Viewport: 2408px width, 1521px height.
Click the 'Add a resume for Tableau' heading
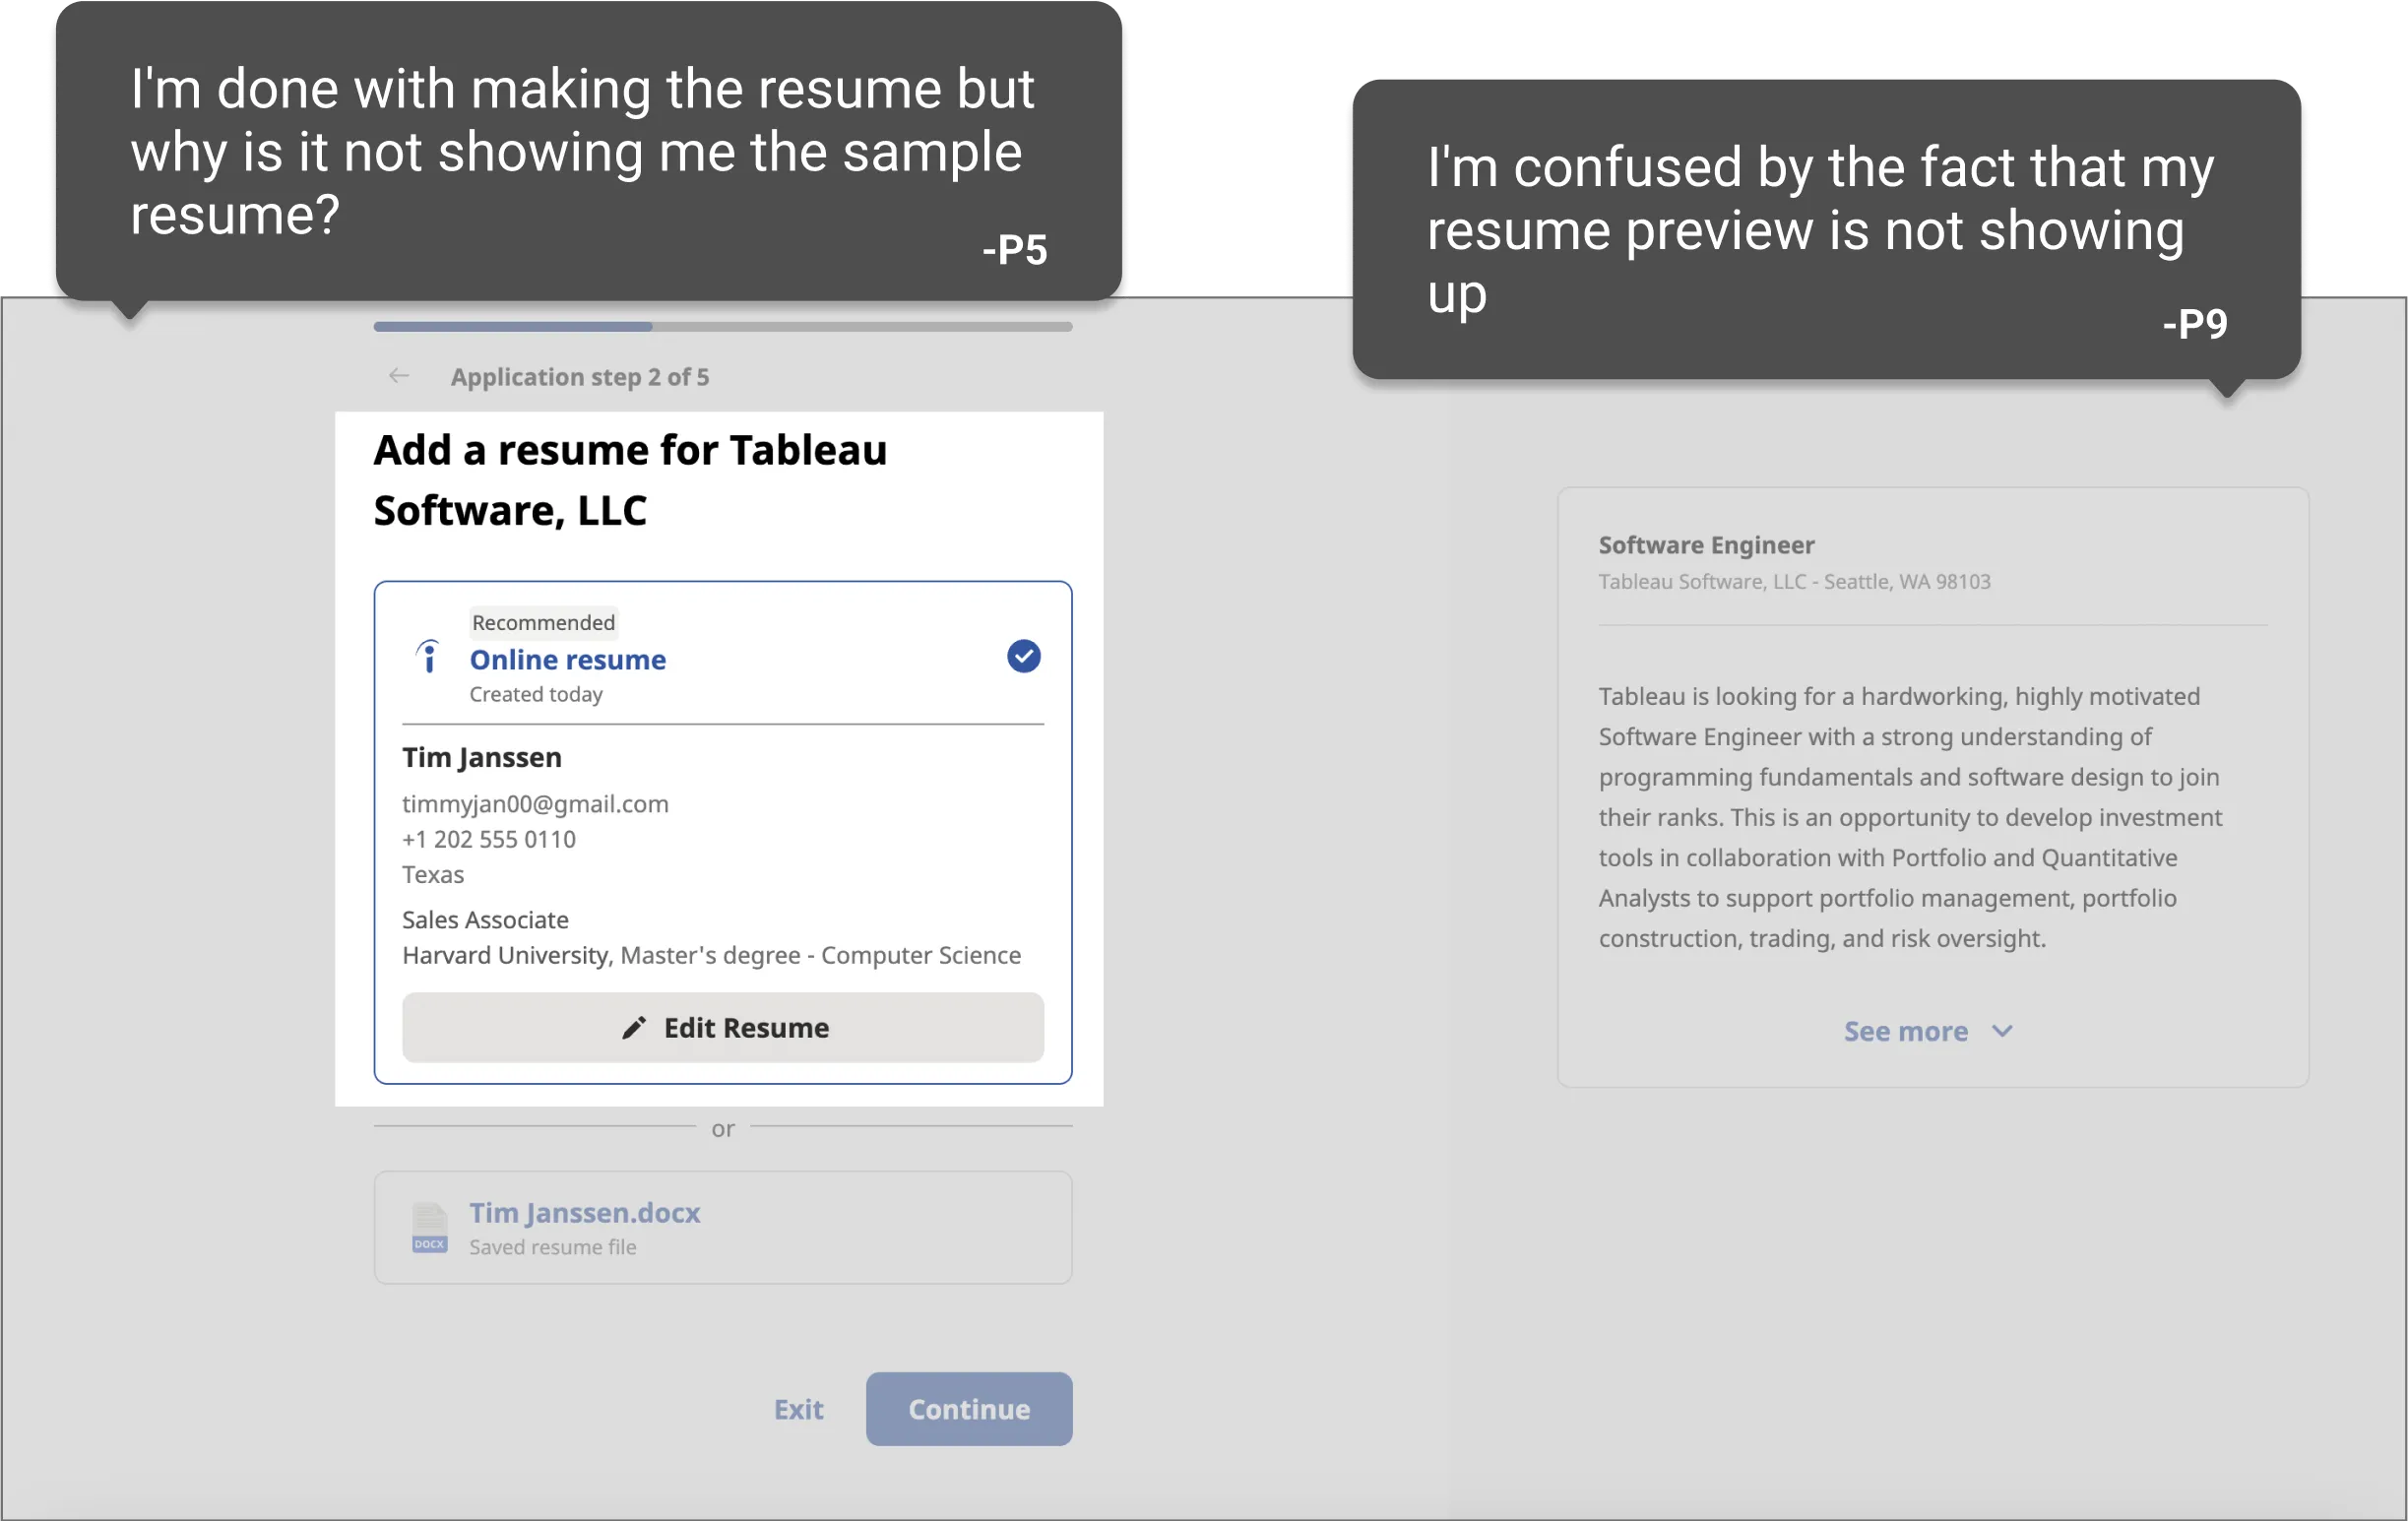coord(630,480)
